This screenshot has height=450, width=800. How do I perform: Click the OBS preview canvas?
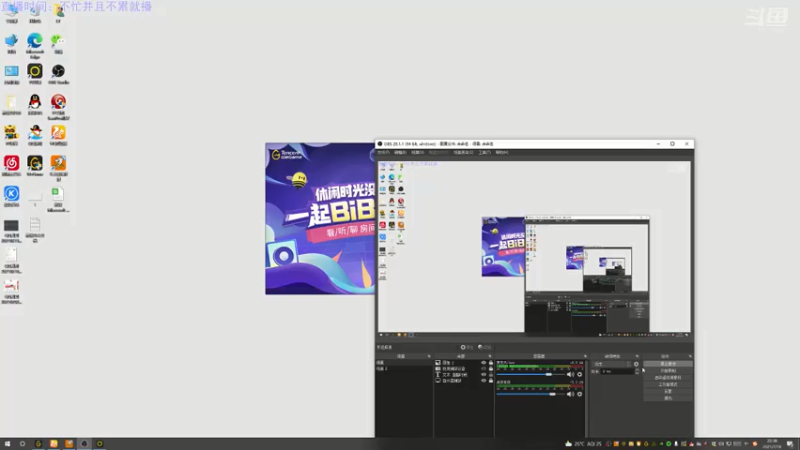534,247
